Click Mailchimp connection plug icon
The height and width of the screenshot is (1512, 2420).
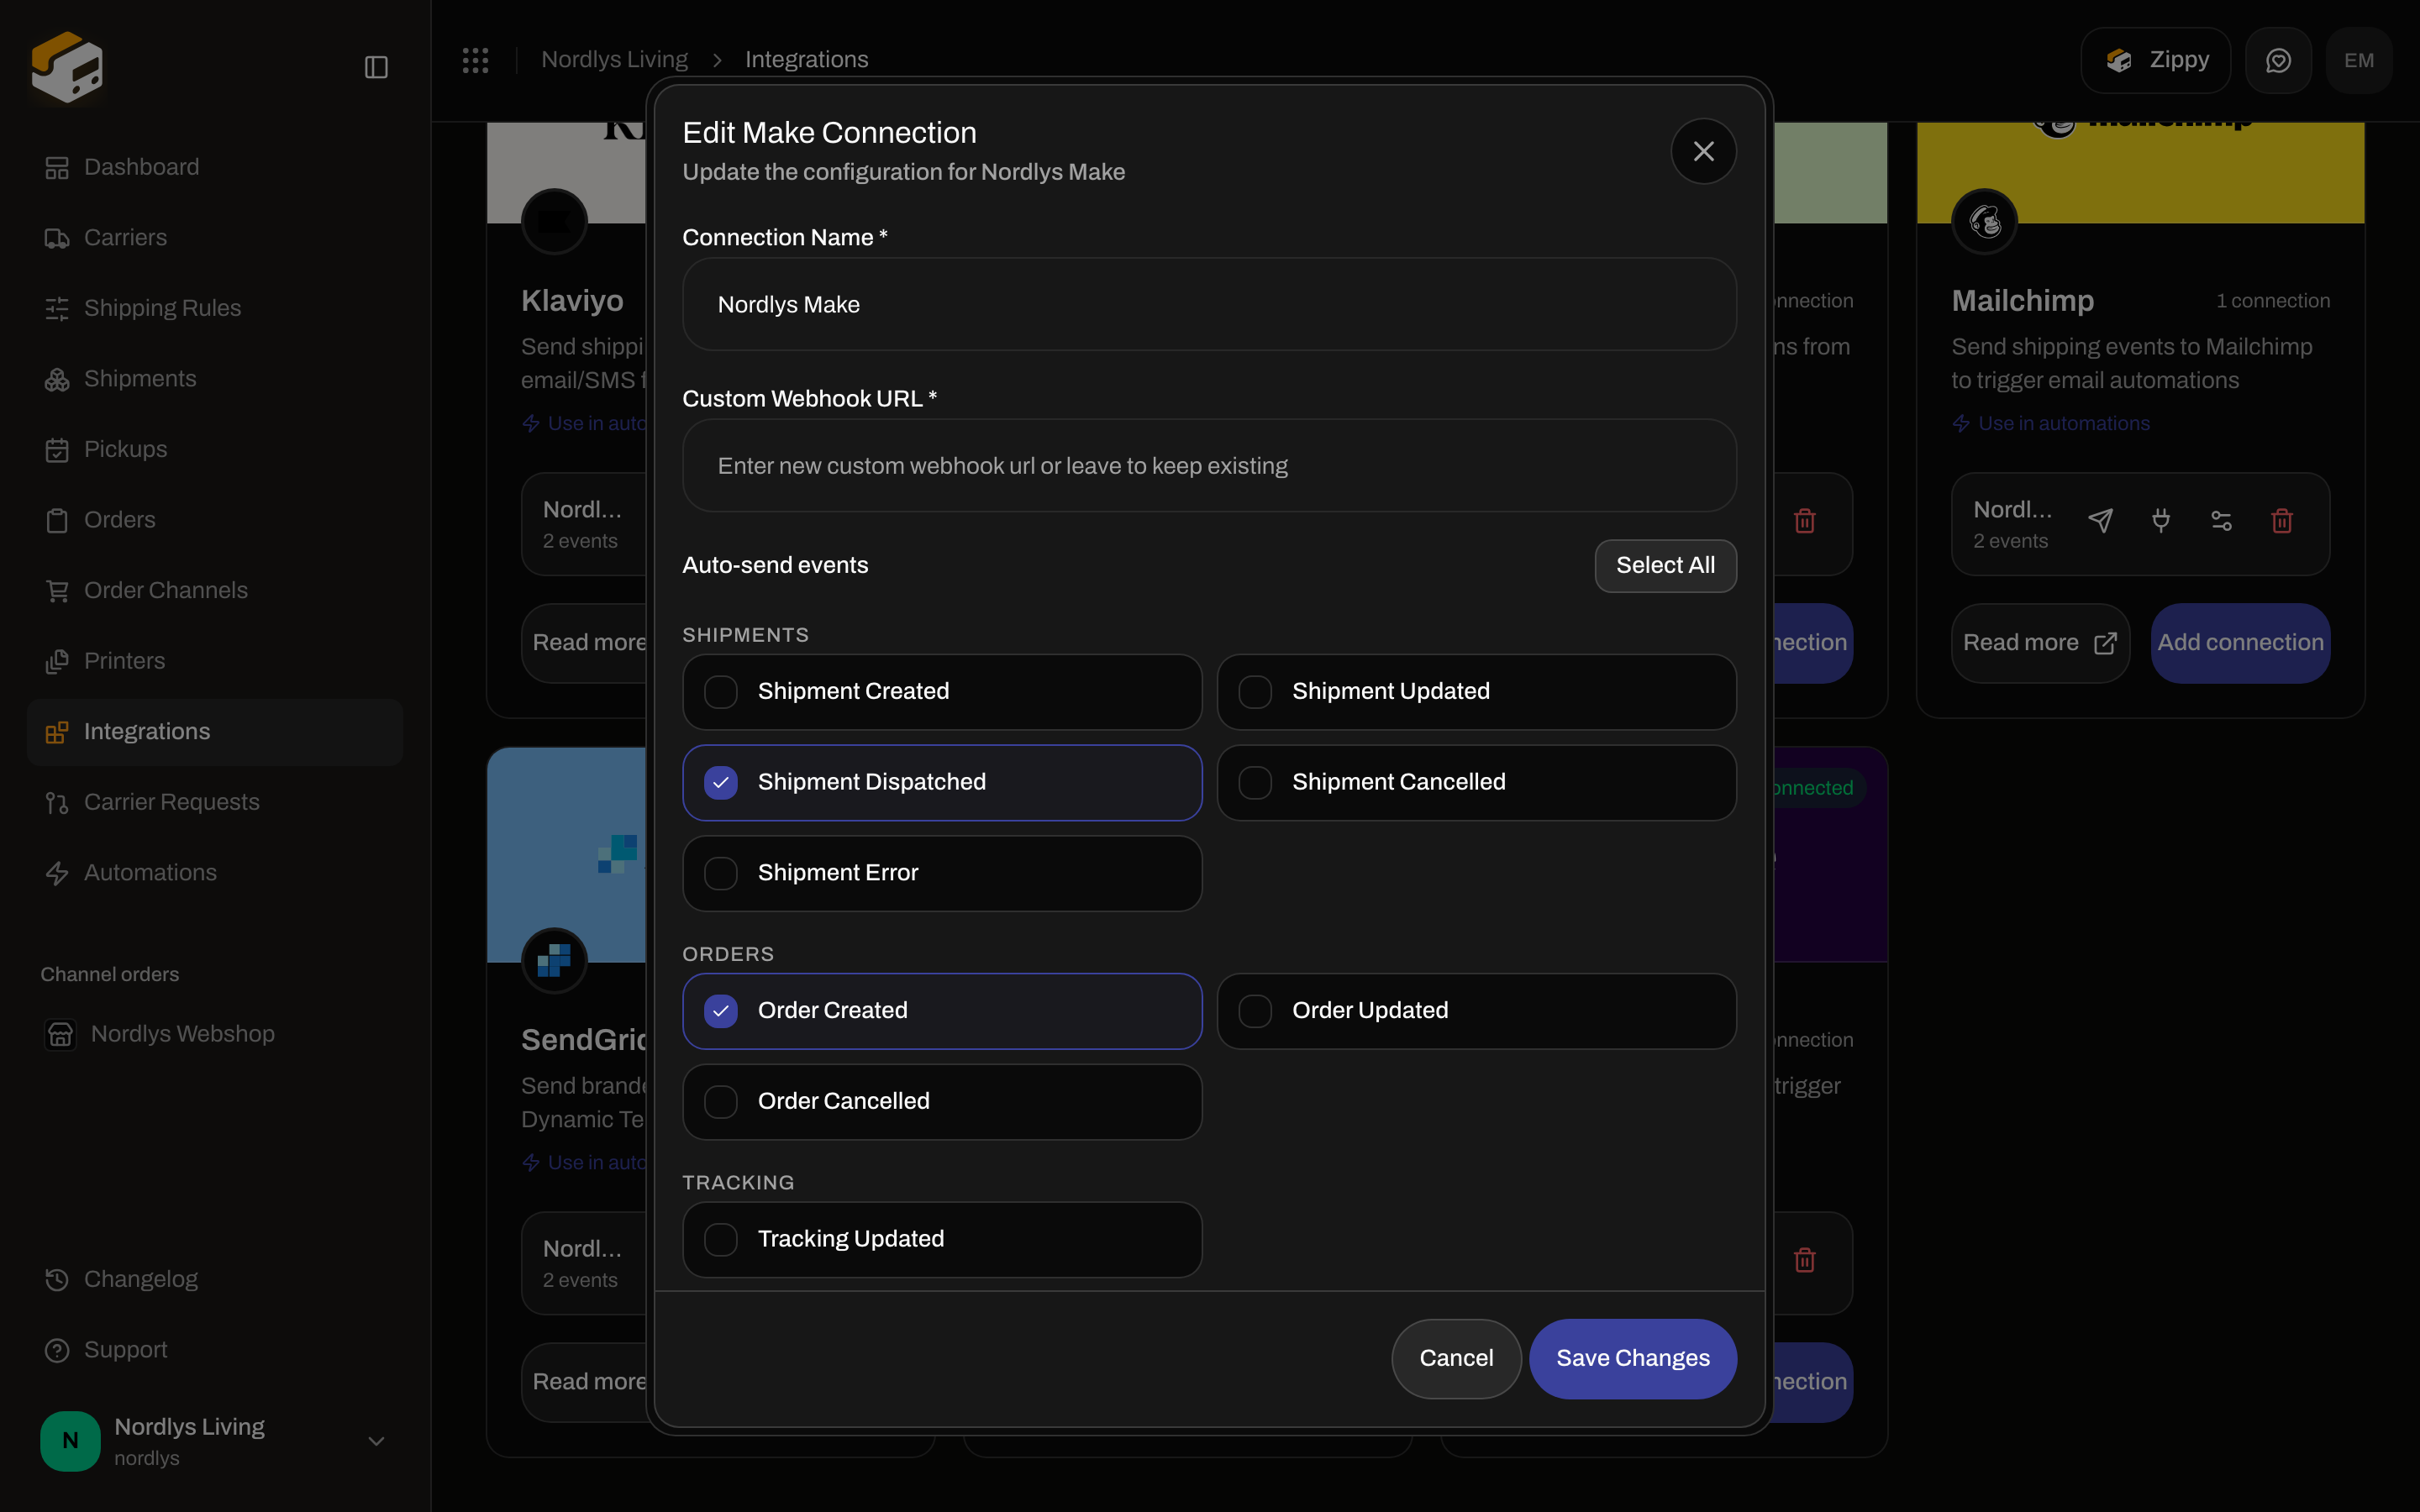pos(2161,521)
